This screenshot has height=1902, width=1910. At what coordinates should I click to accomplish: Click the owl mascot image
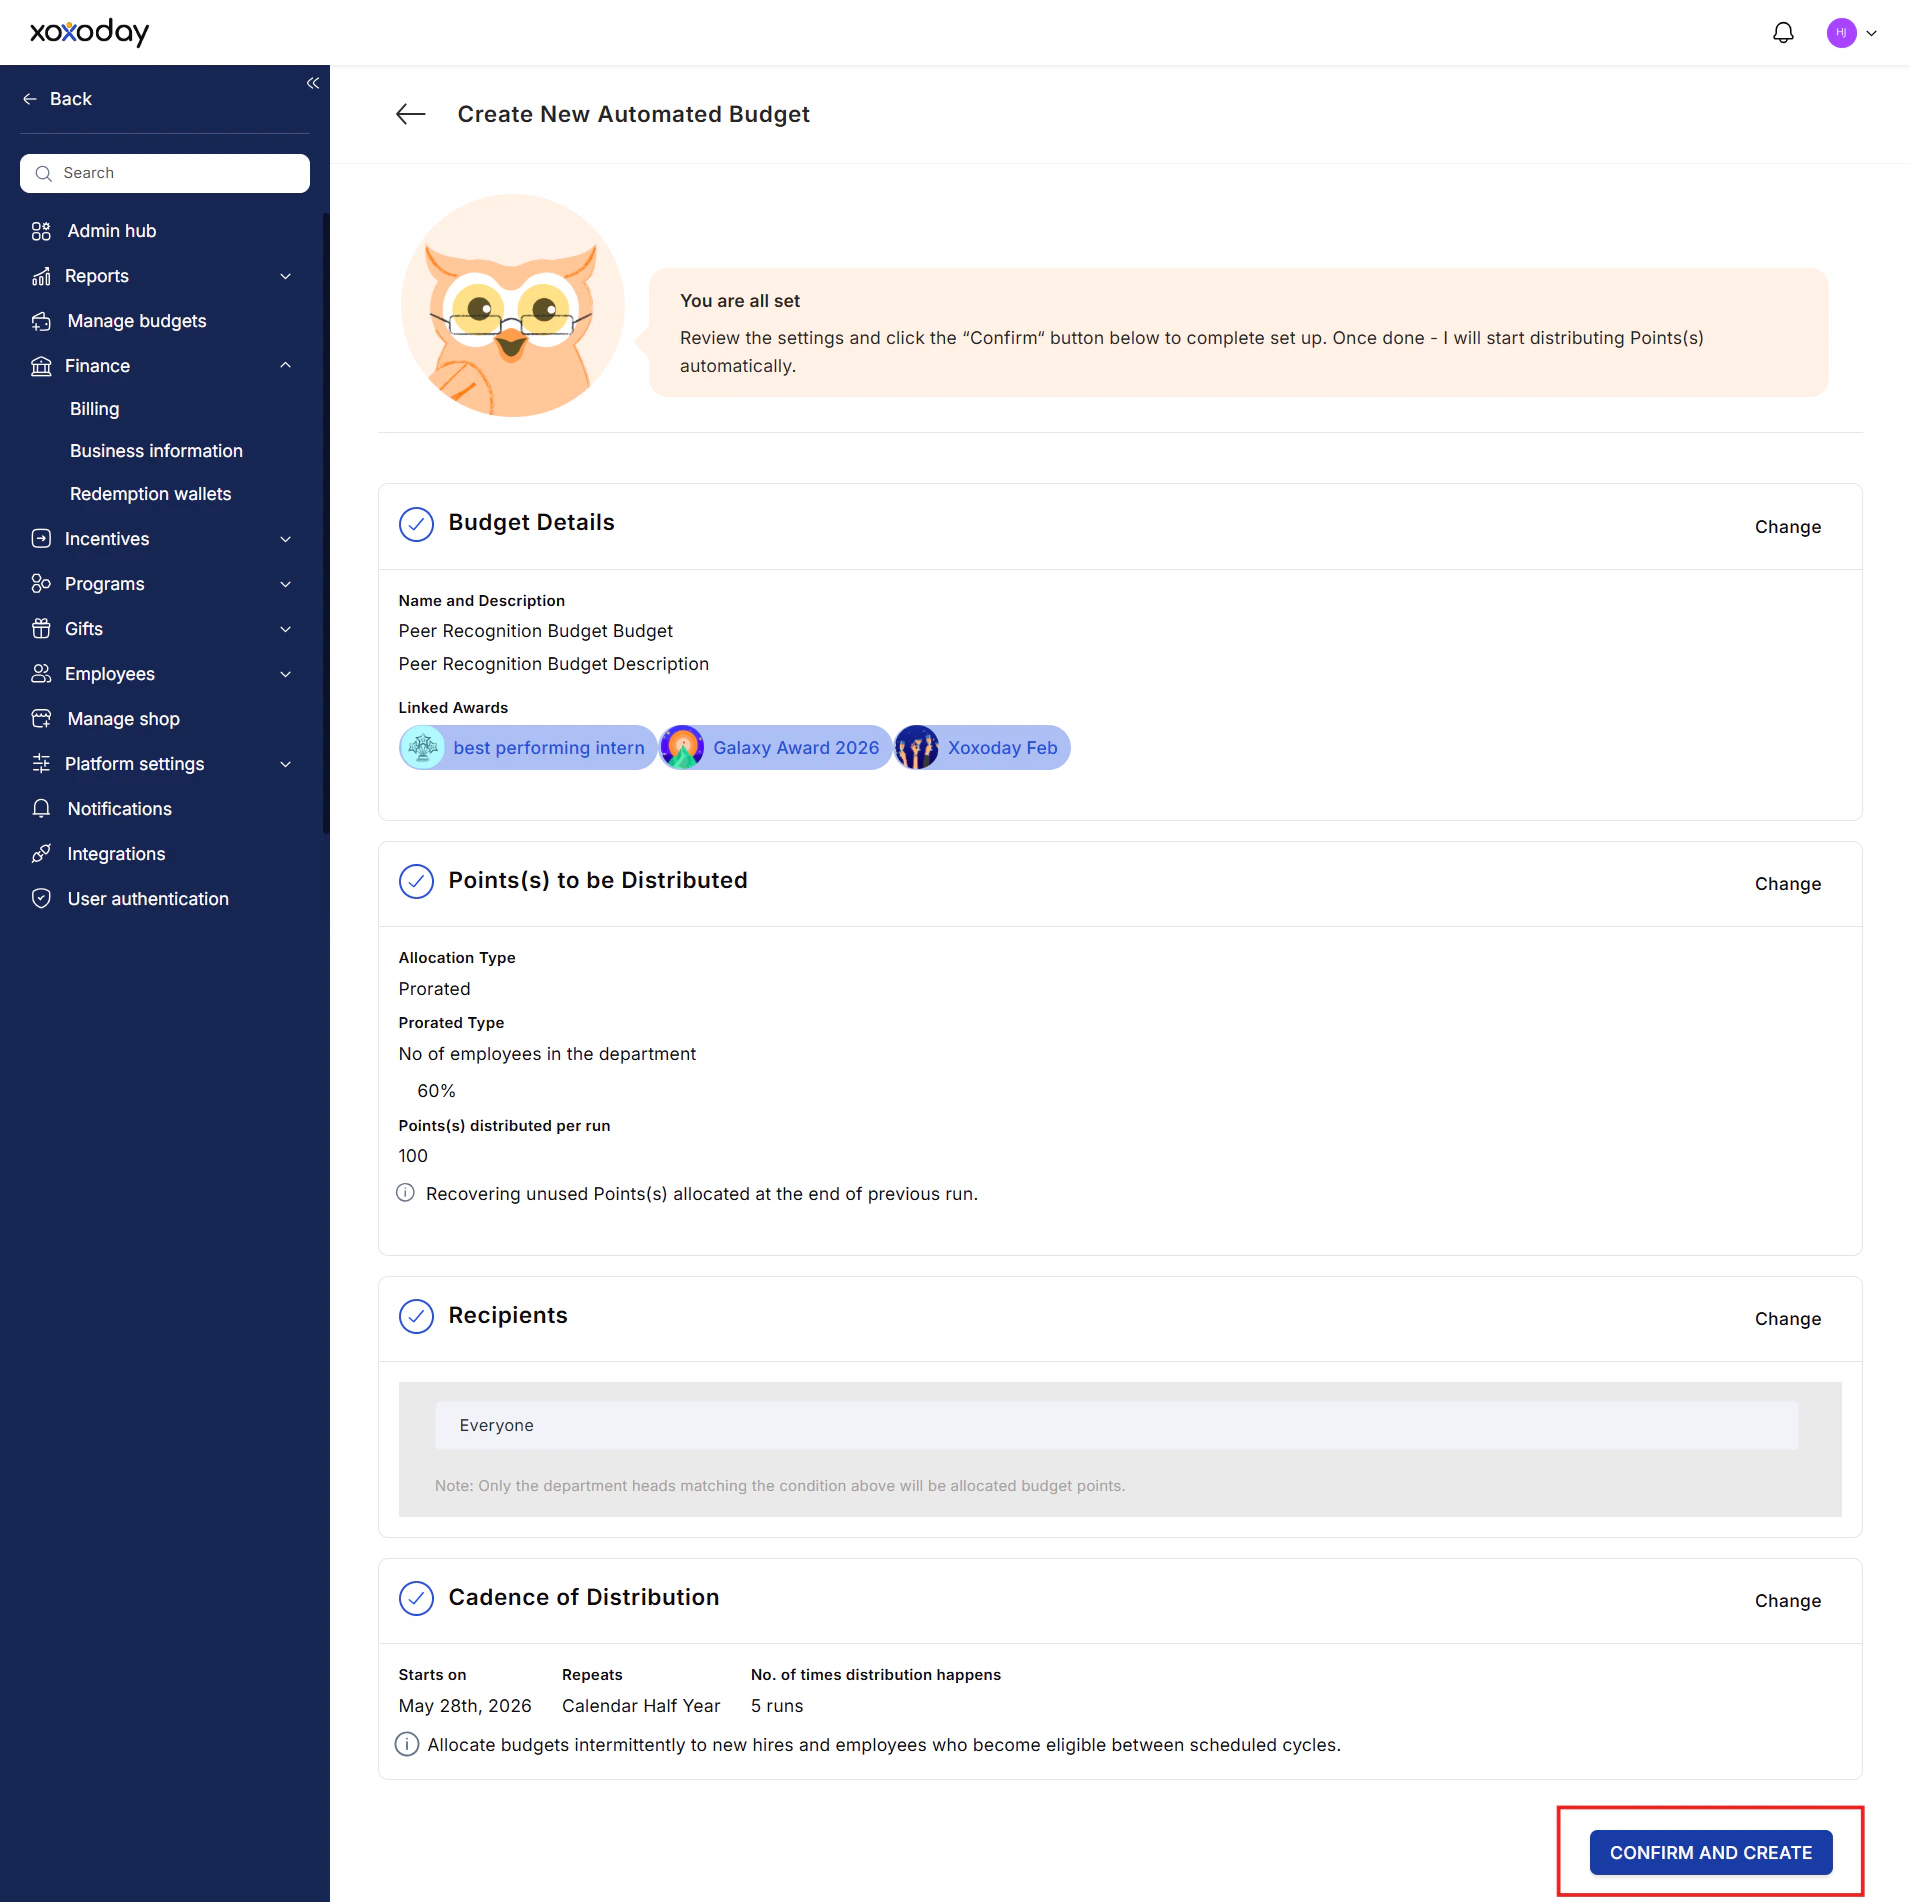513,305
